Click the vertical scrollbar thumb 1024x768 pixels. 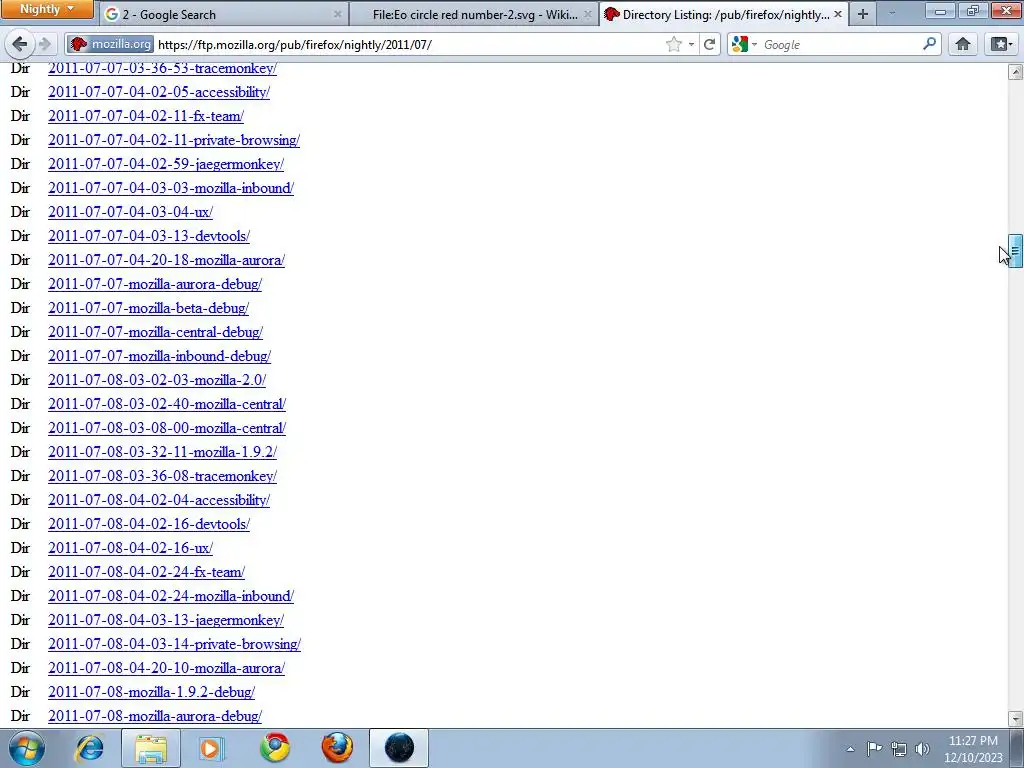(1015, 251)
